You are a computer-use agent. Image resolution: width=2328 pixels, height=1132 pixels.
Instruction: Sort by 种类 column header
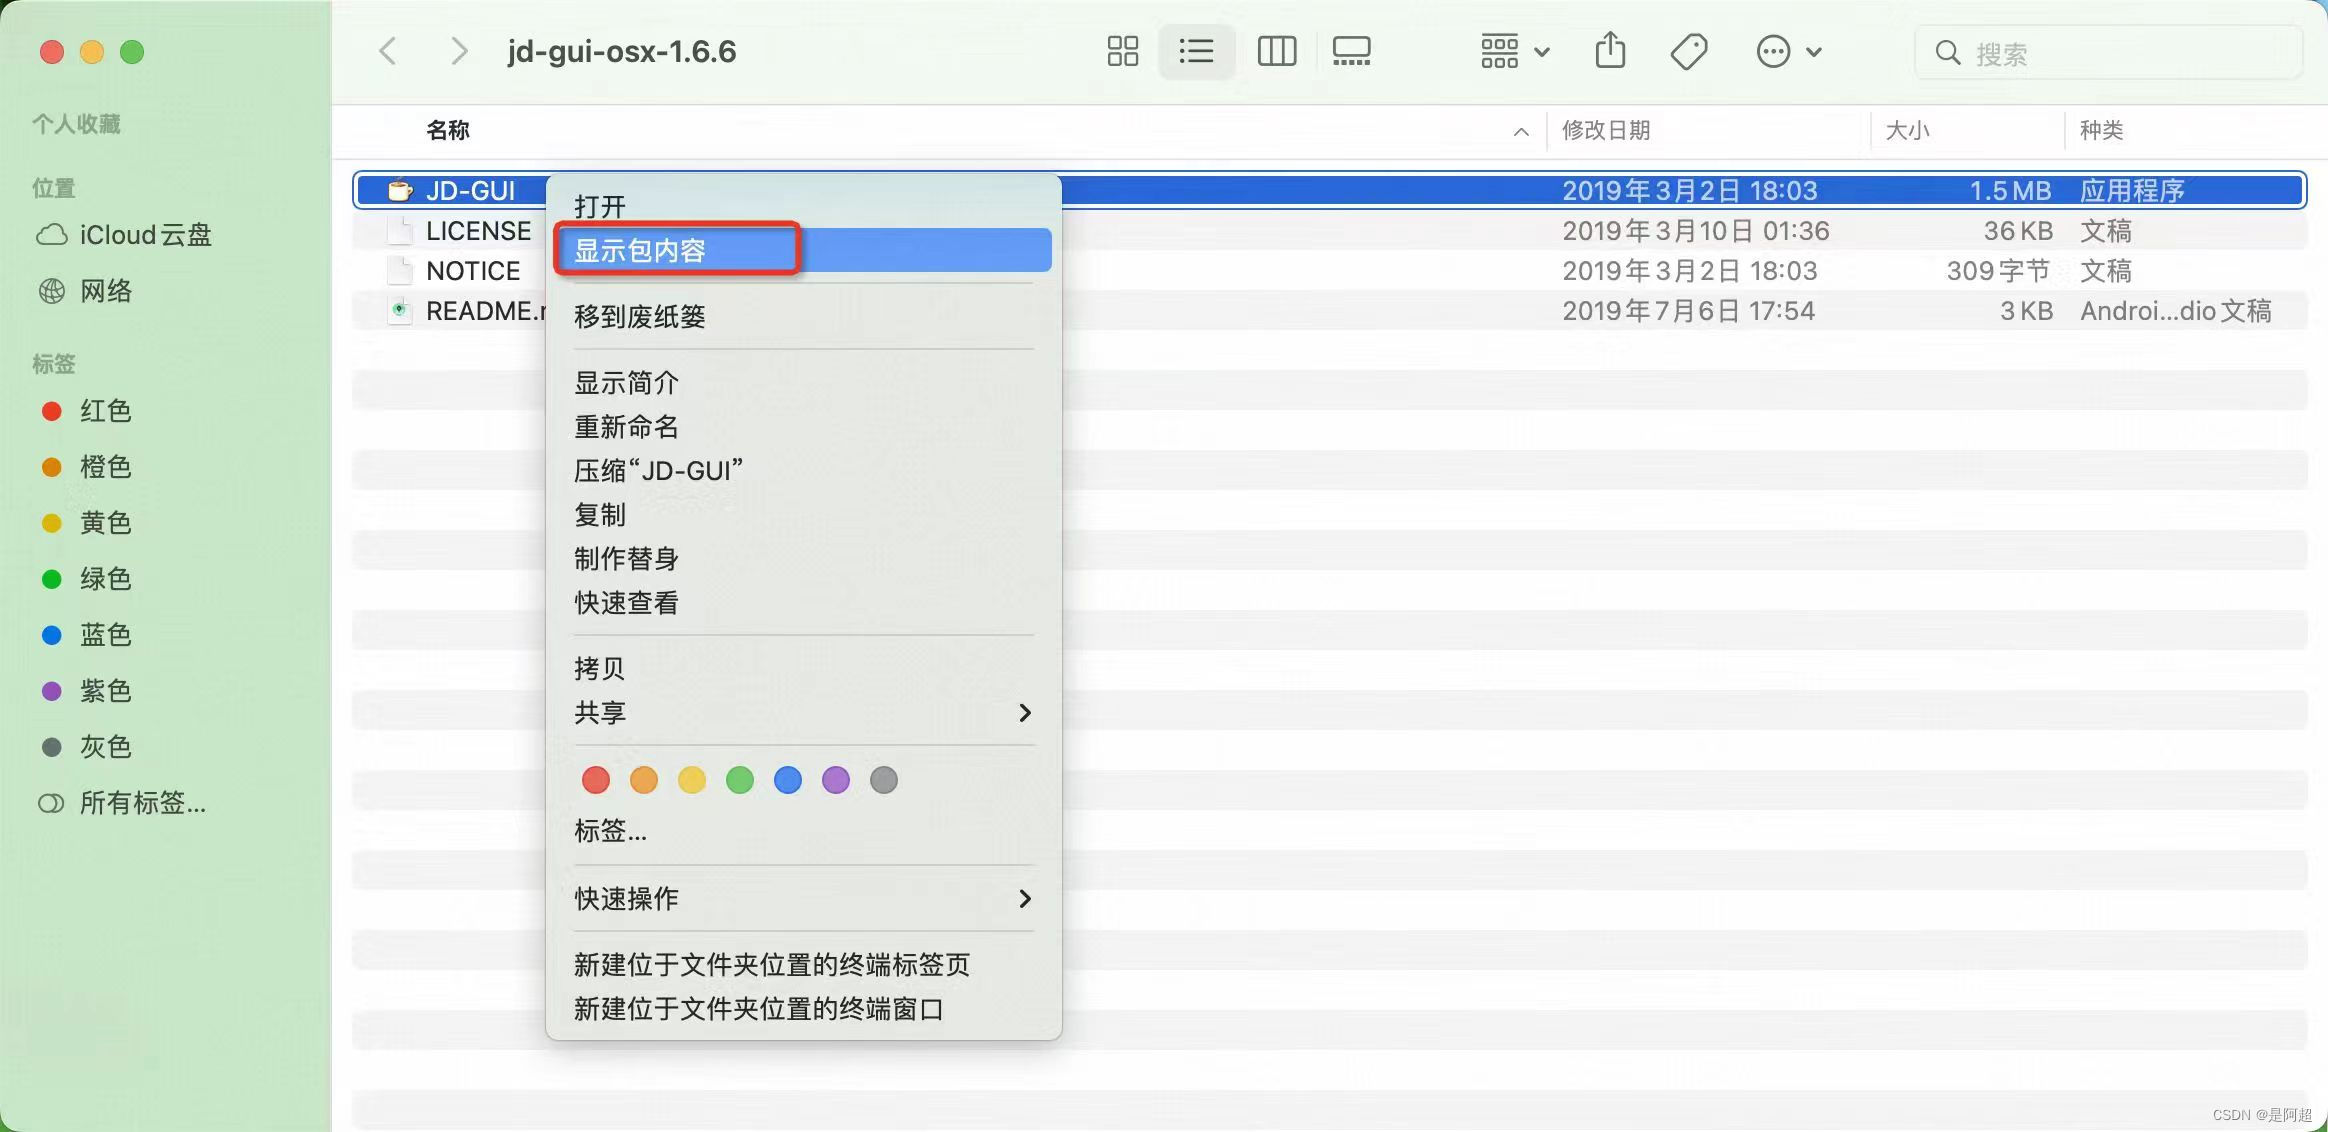(x=2102, y=130)
